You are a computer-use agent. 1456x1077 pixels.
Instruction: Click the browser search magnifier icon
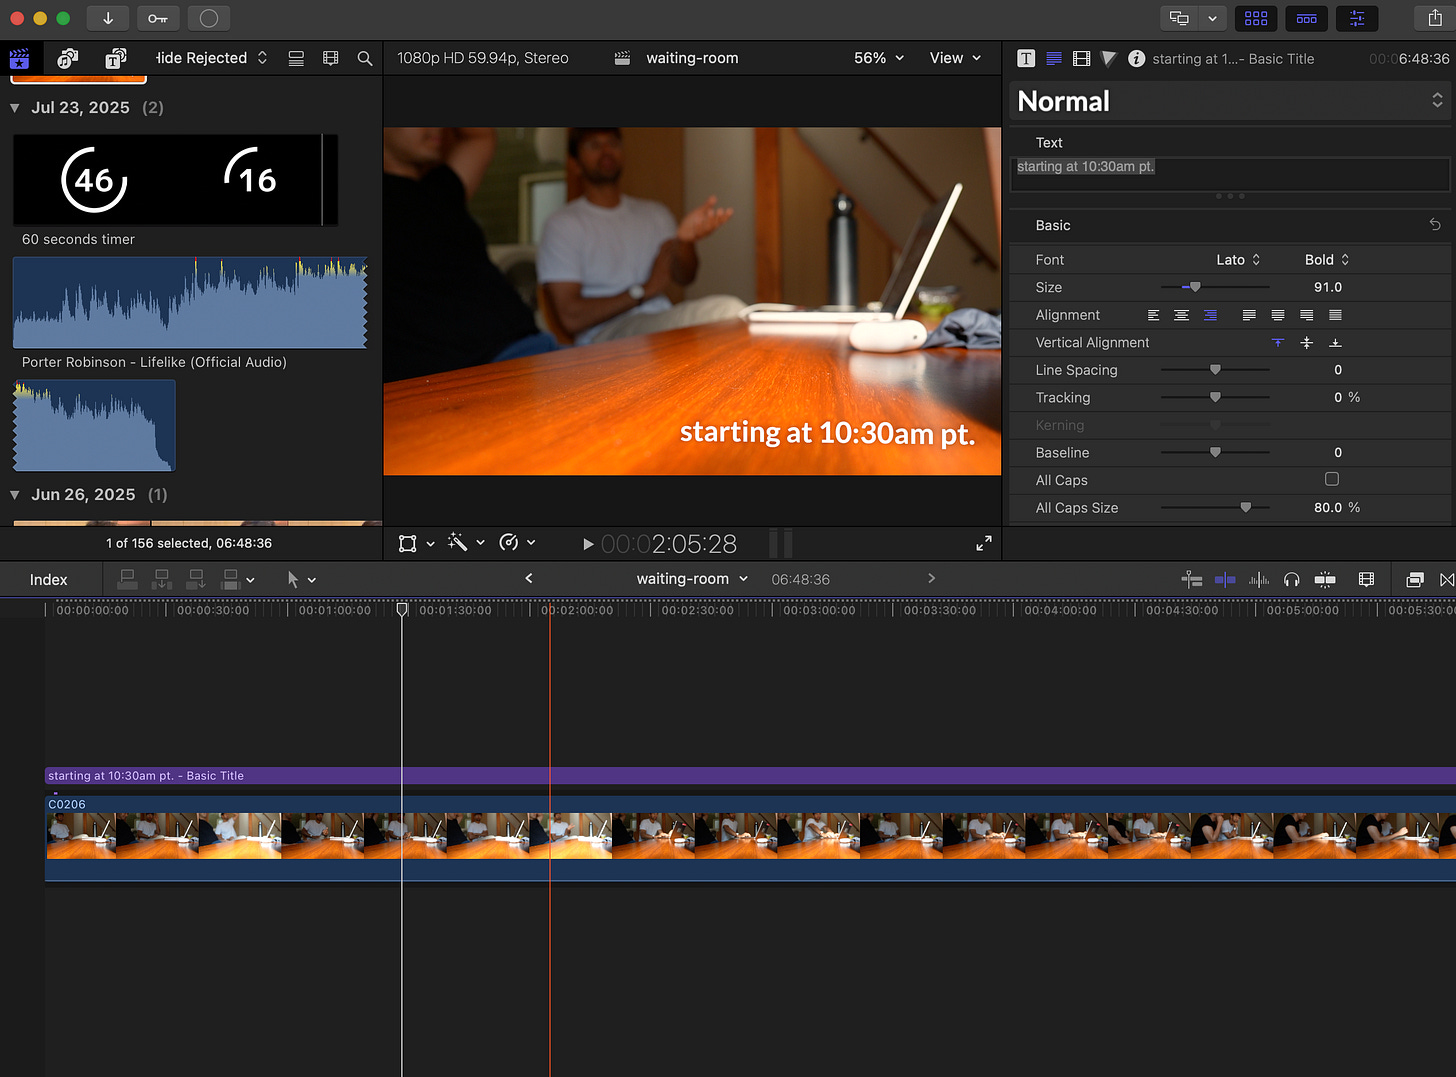click(365, 59)
